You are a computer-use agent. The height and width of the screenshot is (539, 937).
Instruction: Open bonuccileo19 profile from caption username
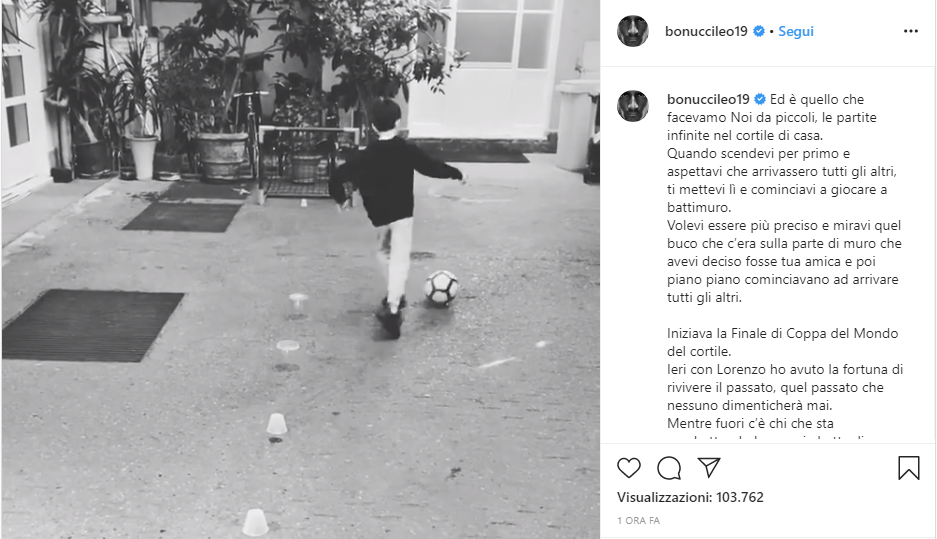[x=708, y=99]
